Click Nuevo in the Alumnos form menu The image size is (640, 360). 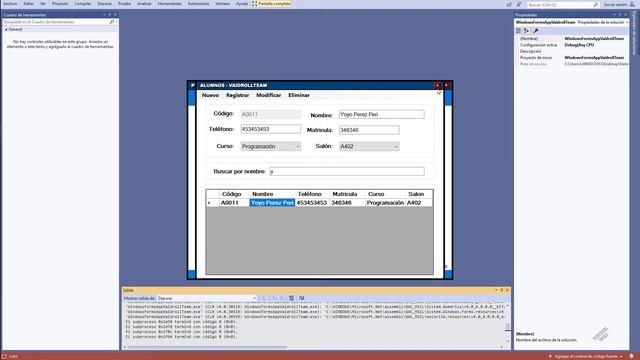coord(211,95)
